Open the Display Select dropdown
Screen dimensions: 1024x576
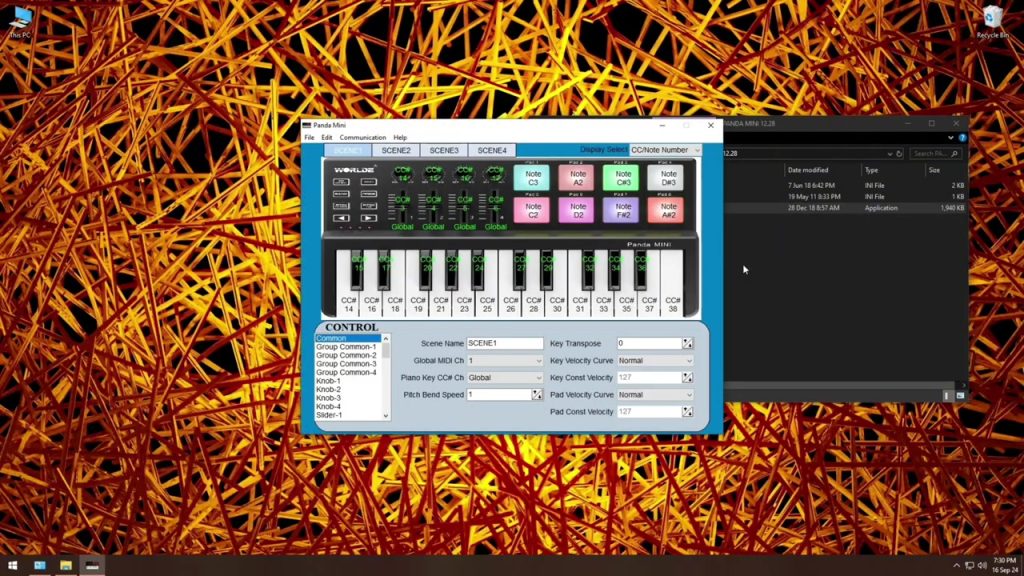click(x=665, y=150)
